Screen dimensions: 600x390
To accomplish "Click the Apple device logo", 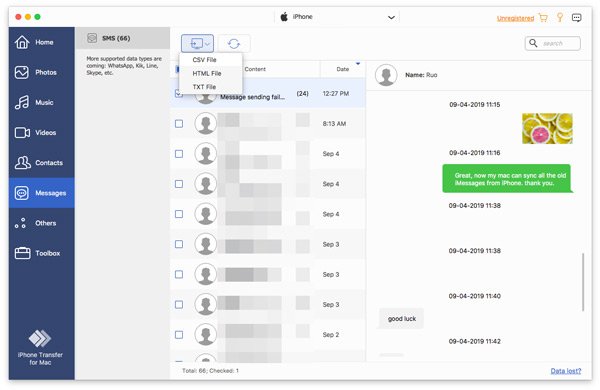I will (x=284, y=17).
